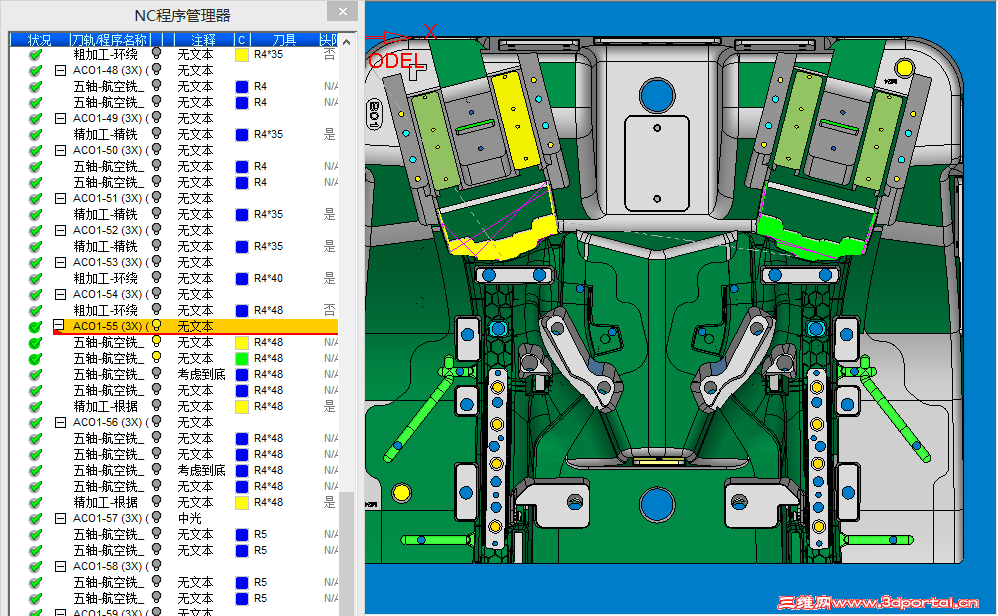Click the 注释 column header
This screenshot has width=998, height=616.
204,40
